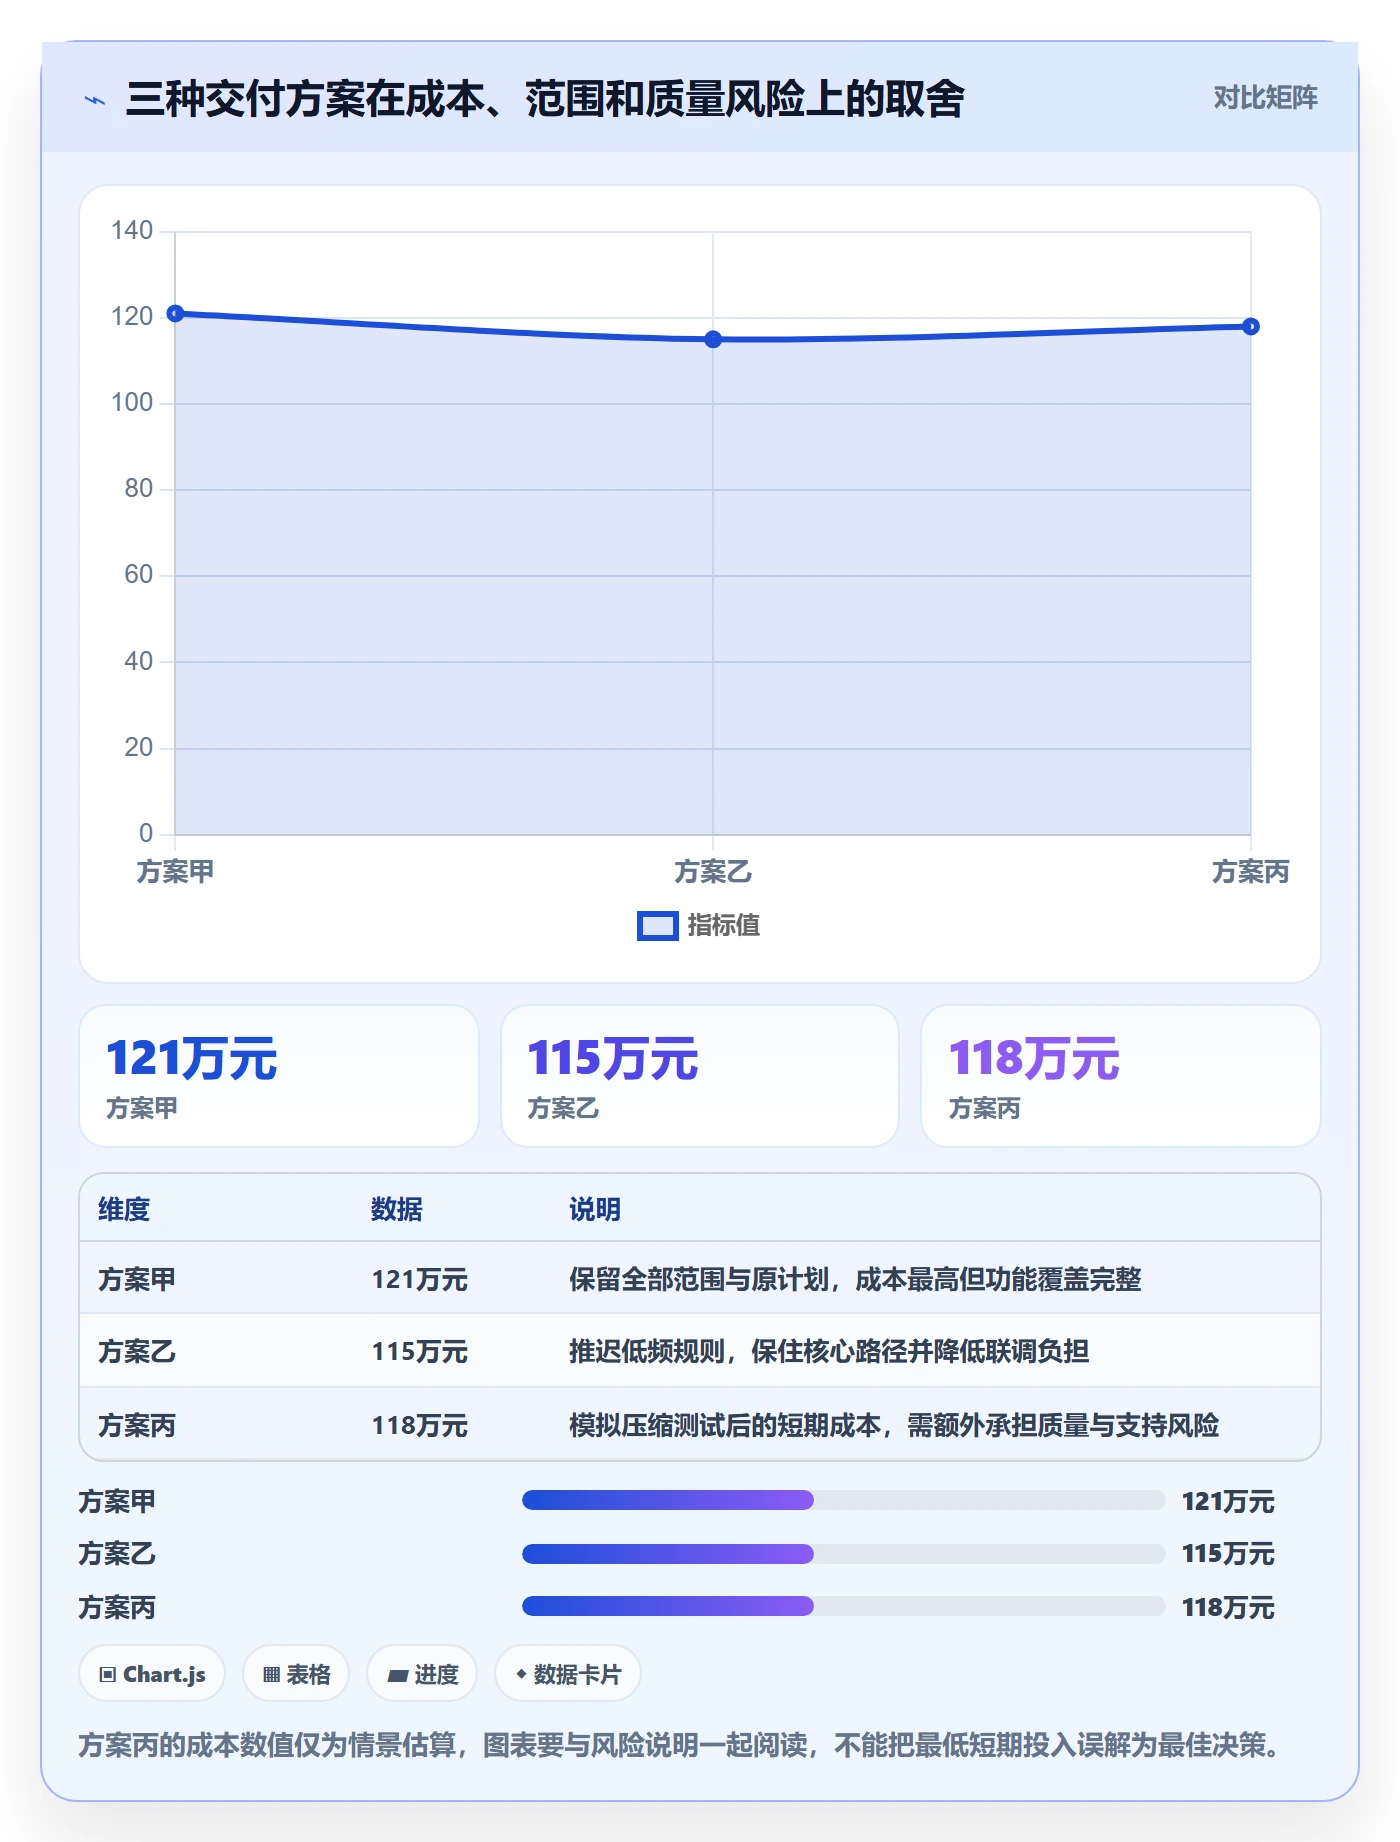Click the 数据卡片 tag
The width and height of the screenshot is (1400, 1842).
[568, 1674]
